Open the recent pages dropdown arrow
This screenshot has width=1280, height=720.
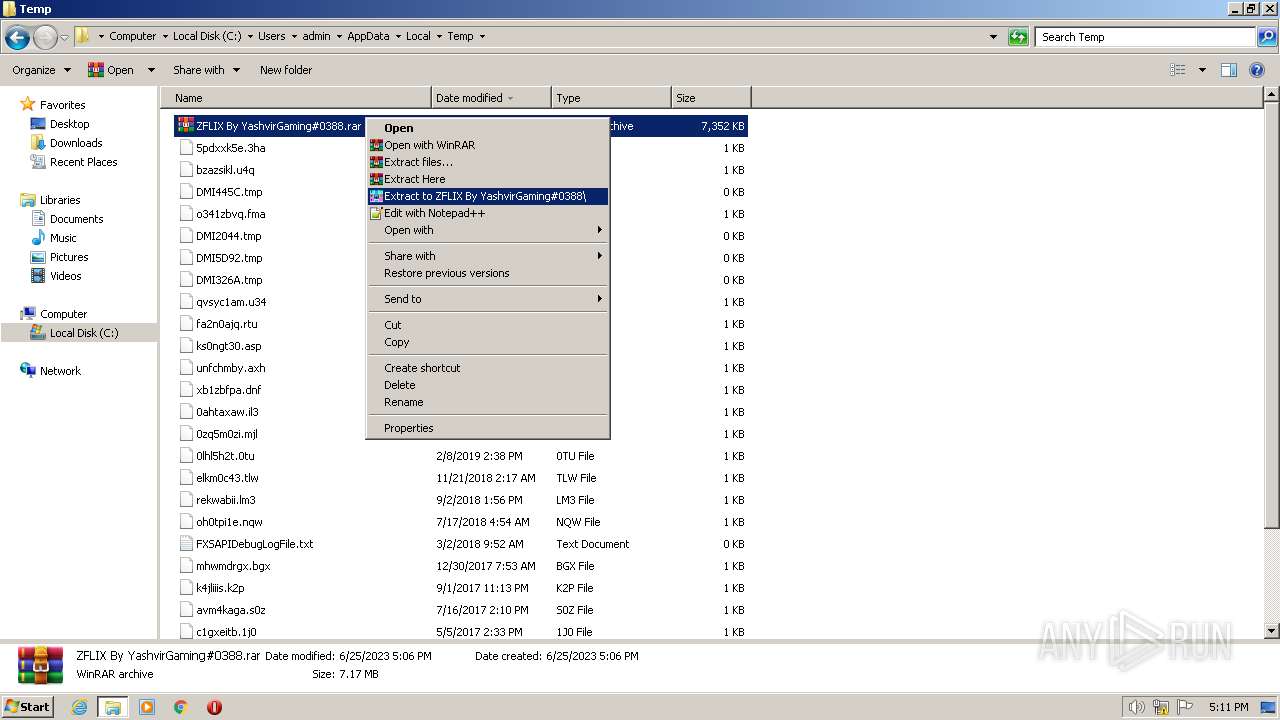(65, 38)
